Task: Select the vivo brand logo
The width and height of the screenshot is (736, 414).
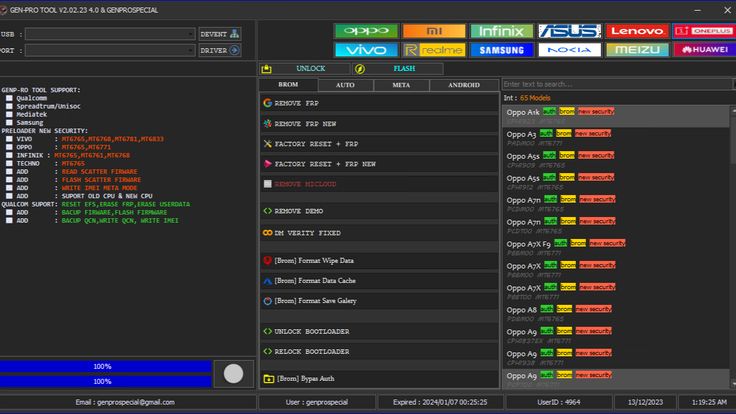Action: click(367, 50)
